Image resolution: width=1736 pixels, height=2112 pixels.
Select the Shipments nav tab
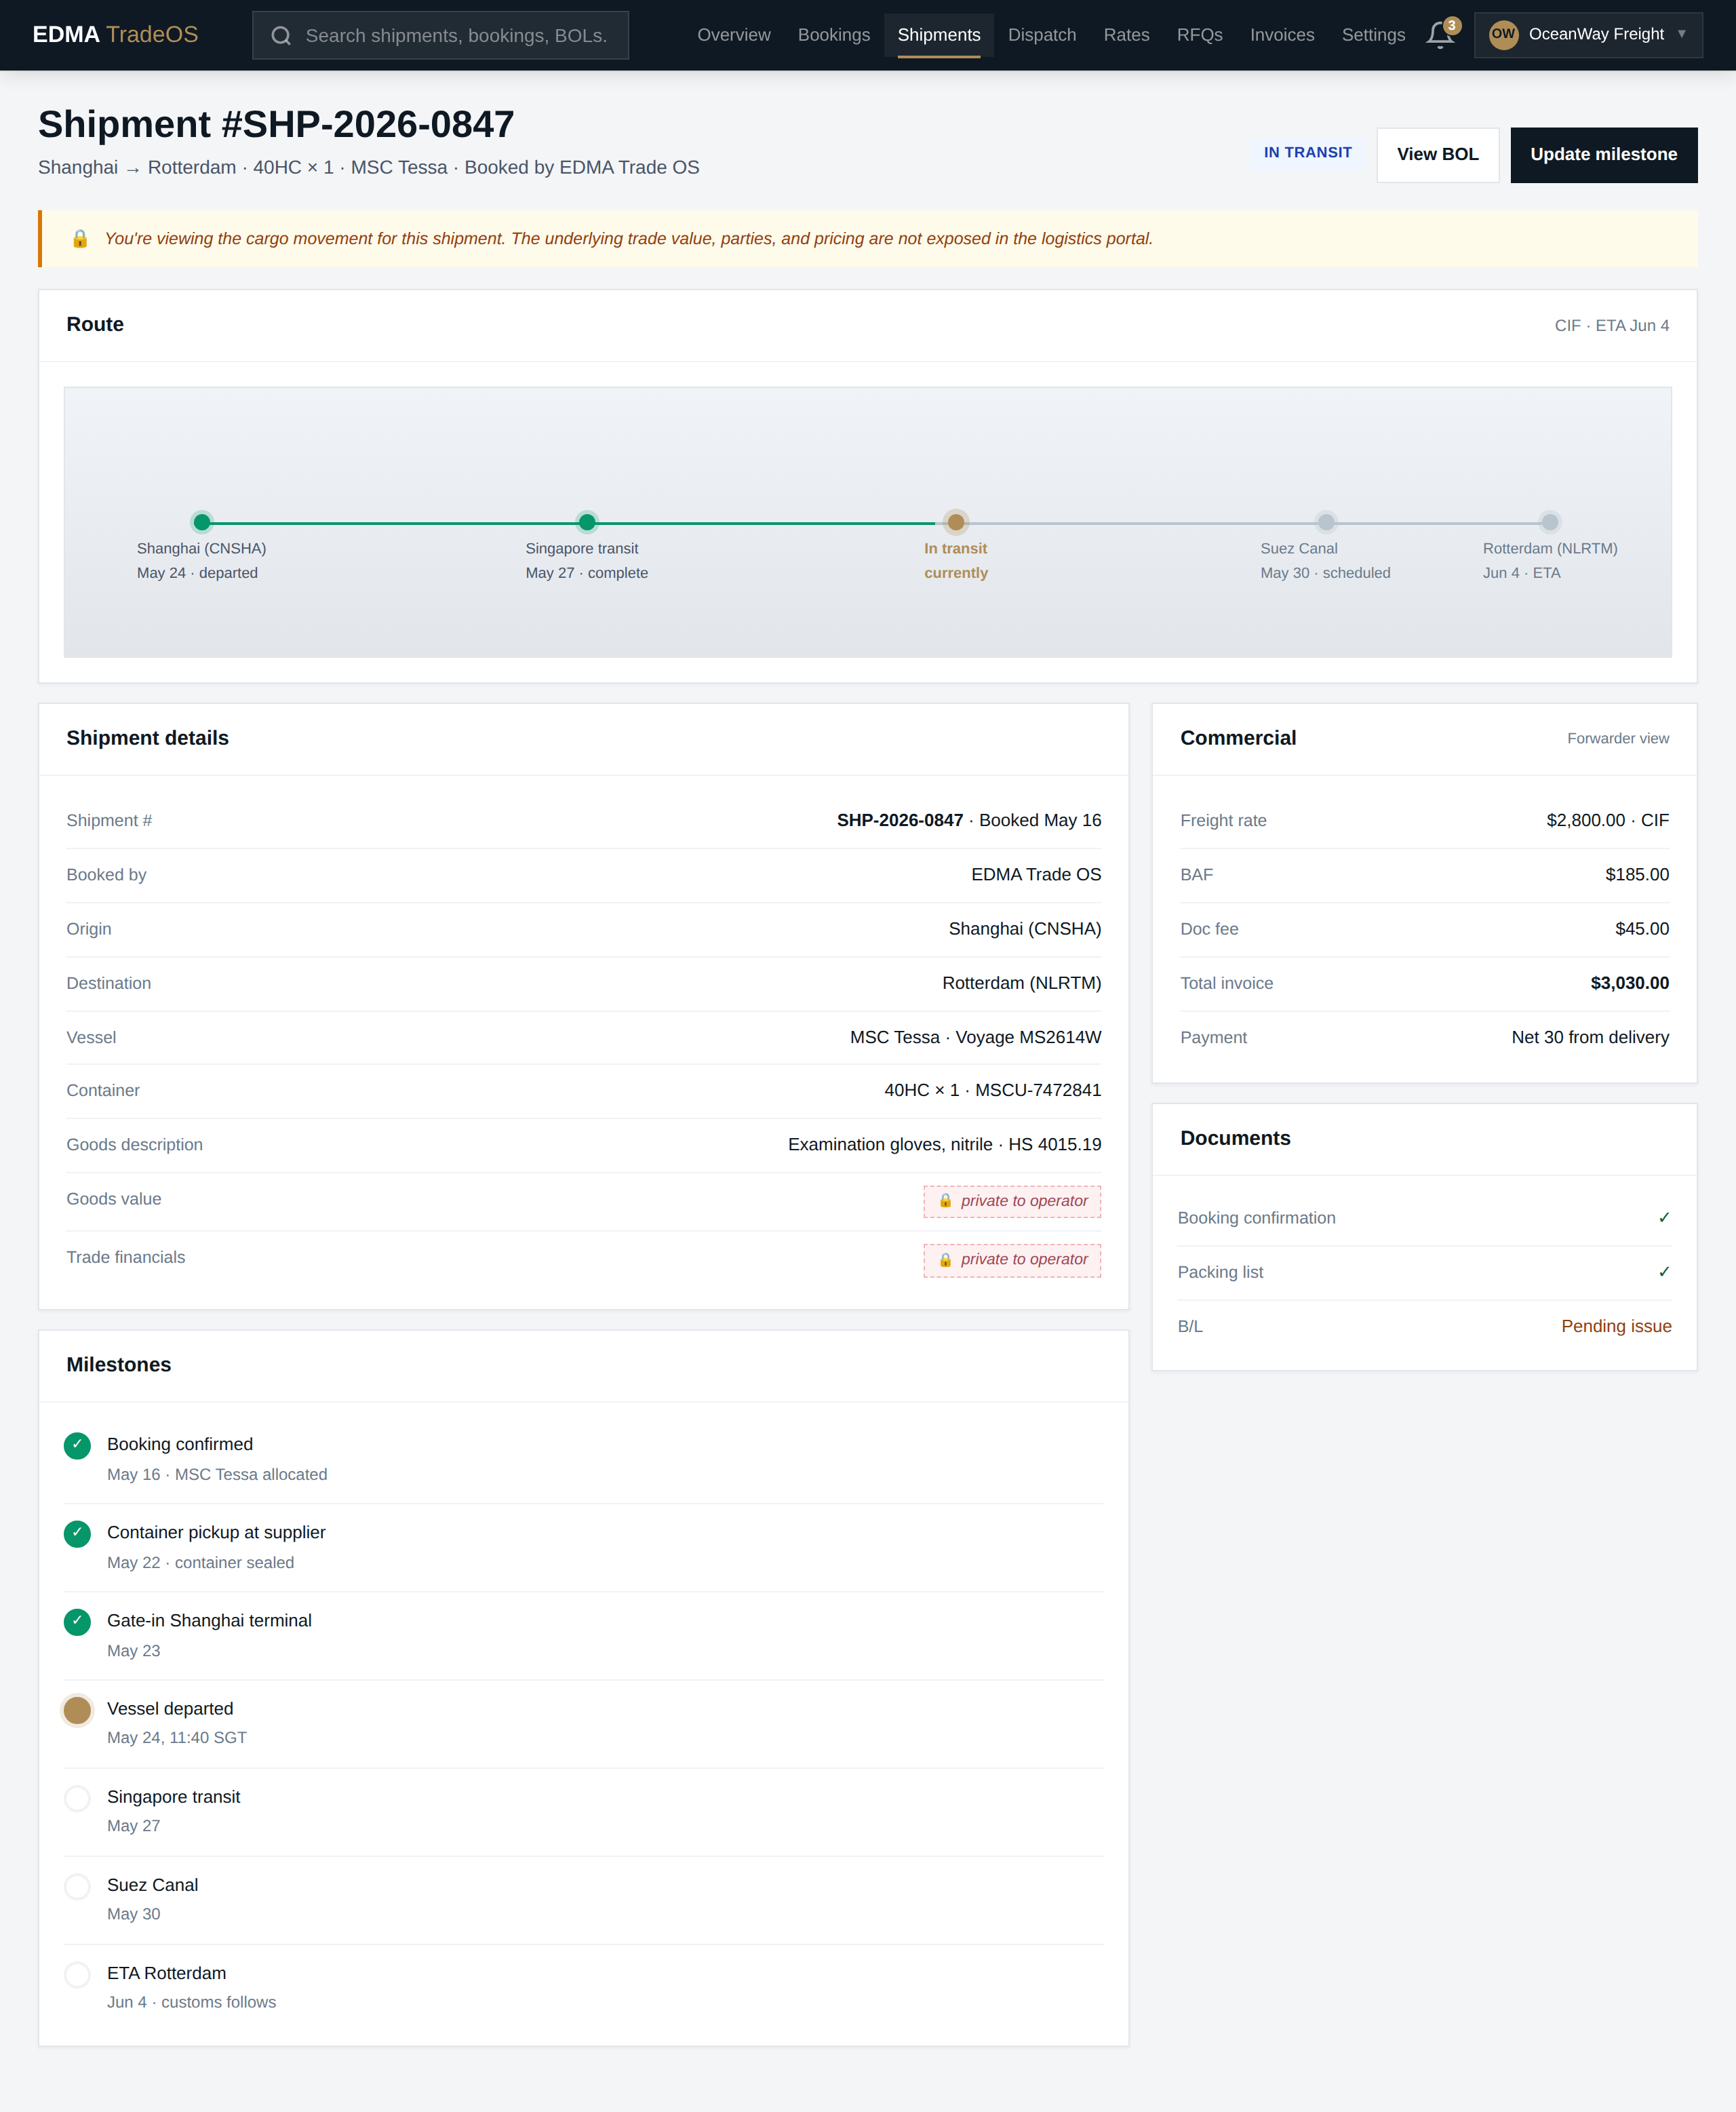pyautogui.click(x=938, y=35)
